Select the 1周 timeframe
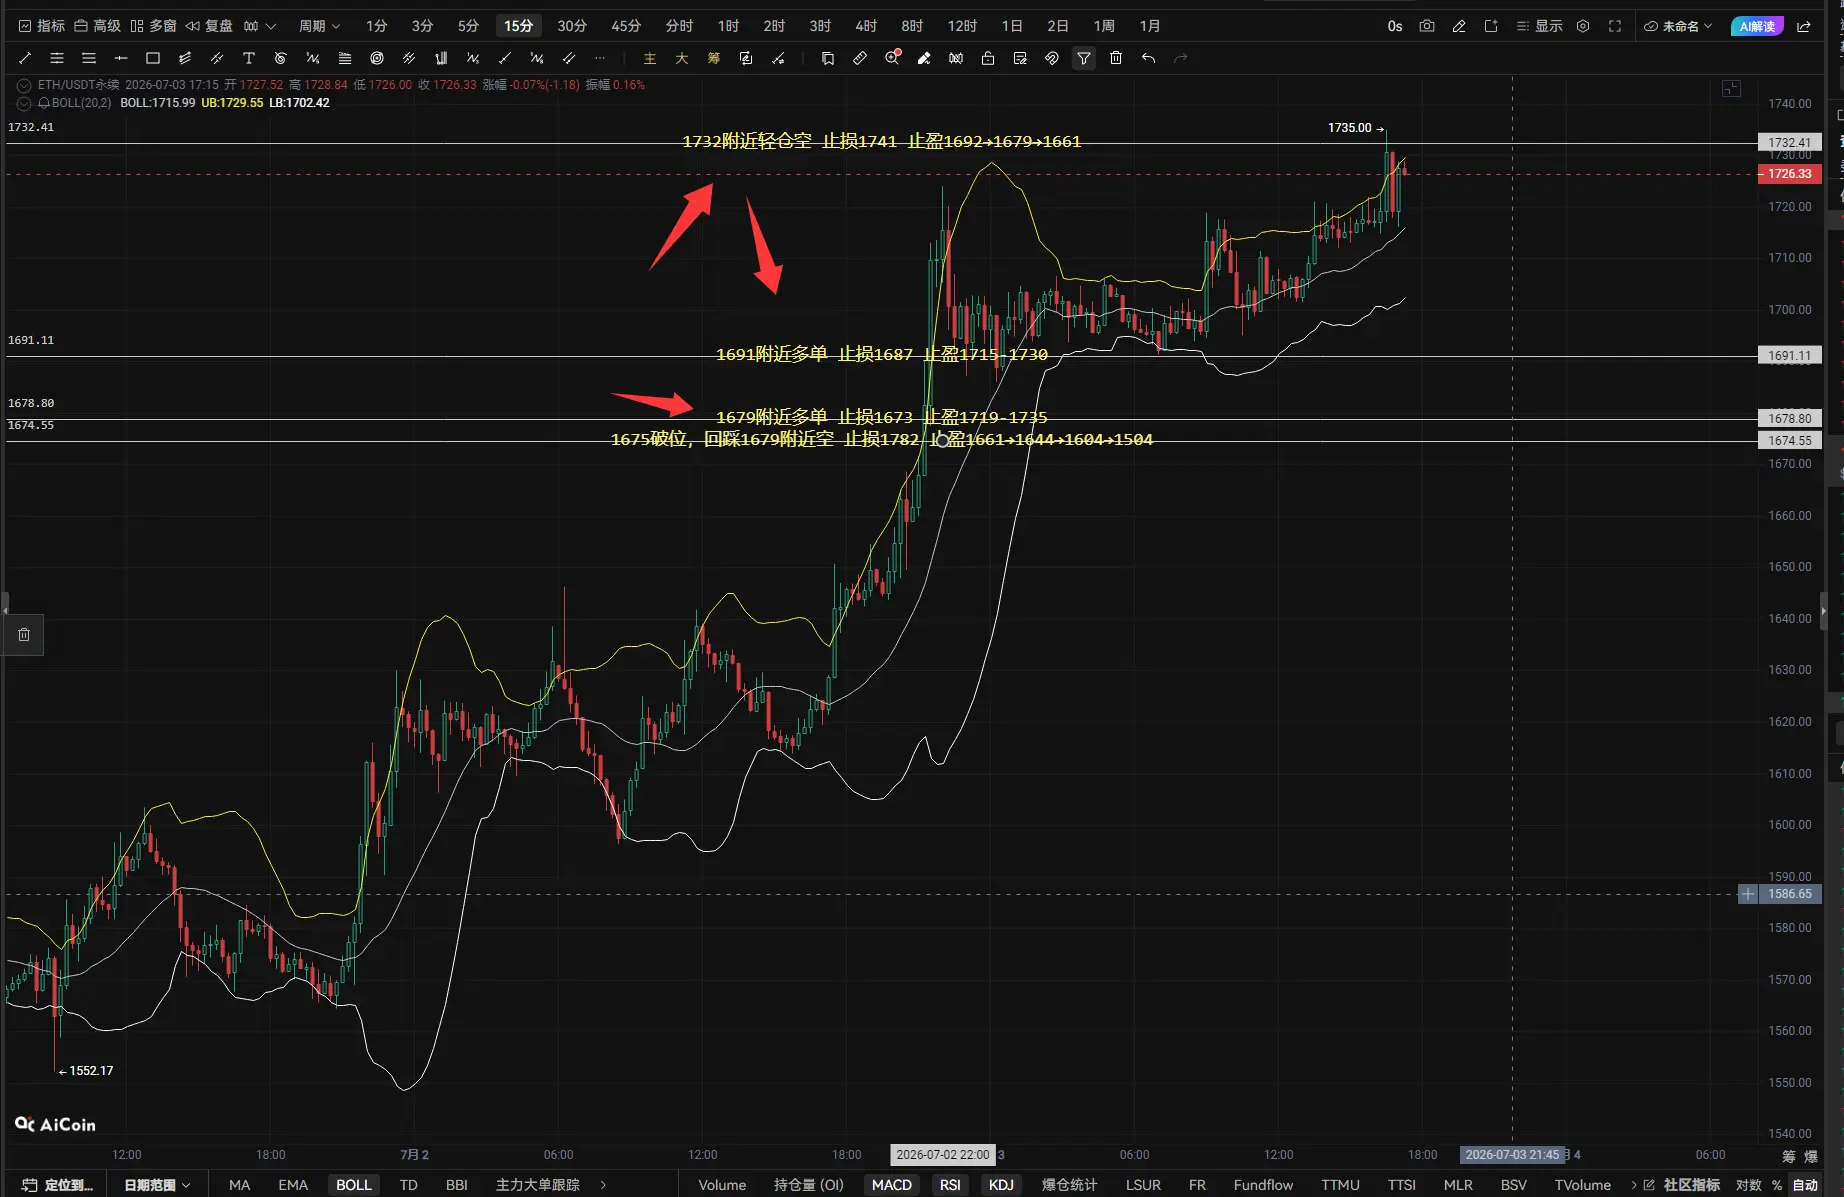This screenshot has width=1844, height=1197. (x=1104, y=26)
